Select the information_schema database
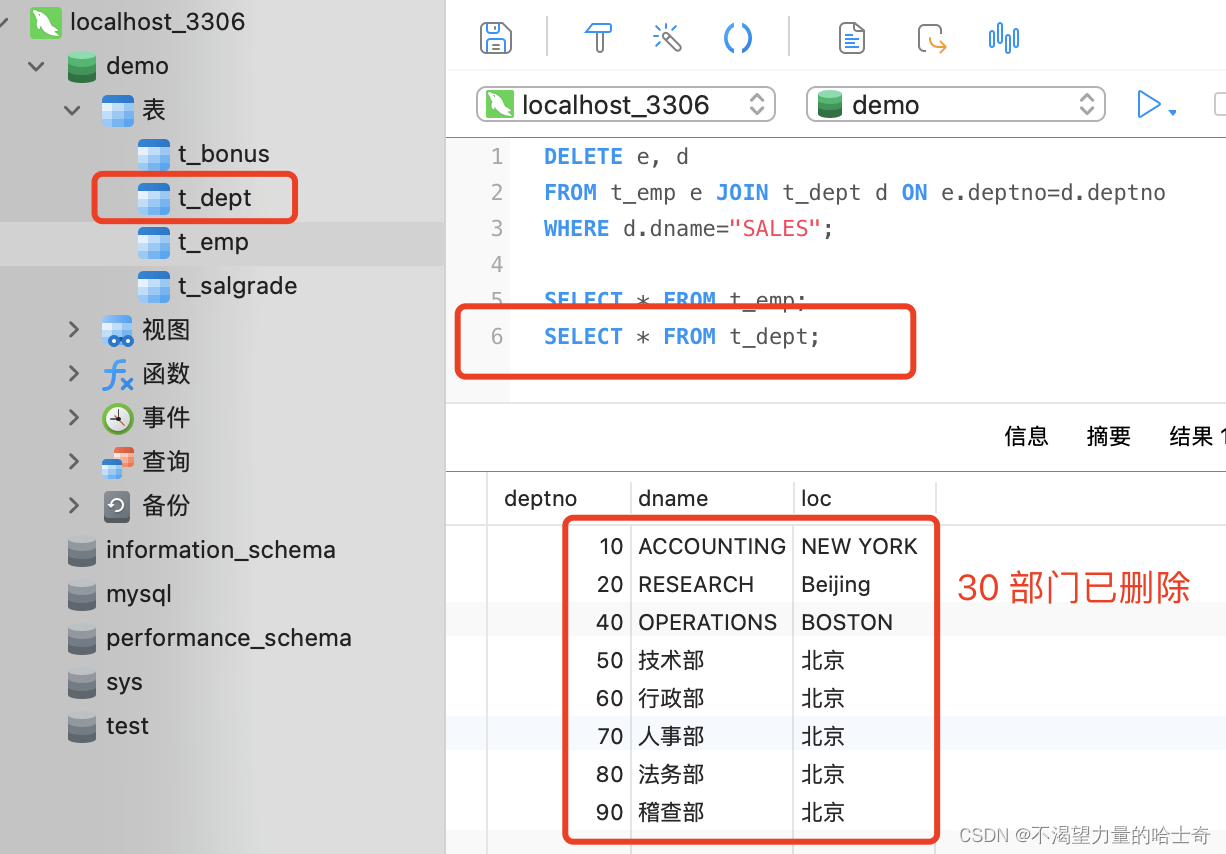 [220, 550]
